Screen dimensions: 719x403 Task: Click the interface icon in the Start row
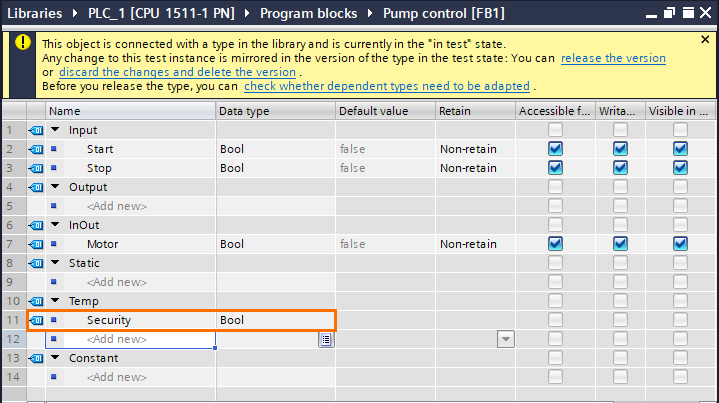click(x=36, y=149)
